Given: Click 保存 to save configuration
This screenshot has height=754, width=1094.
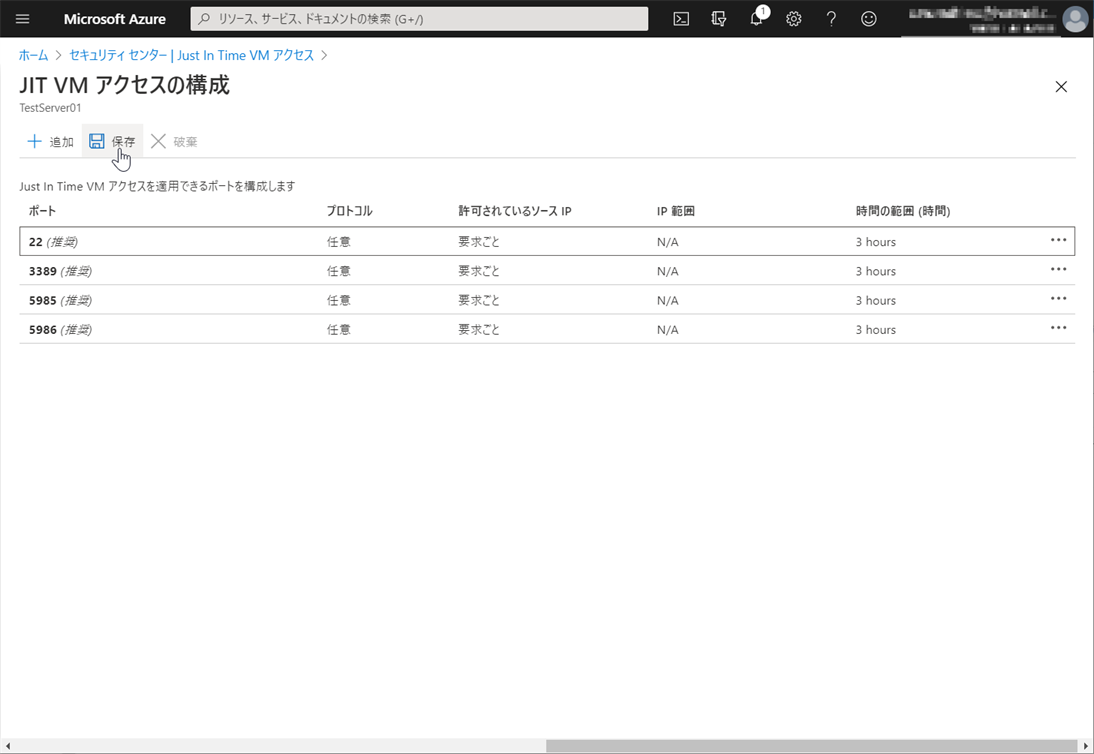Looking at the screenshot, I should coord(112,142).
